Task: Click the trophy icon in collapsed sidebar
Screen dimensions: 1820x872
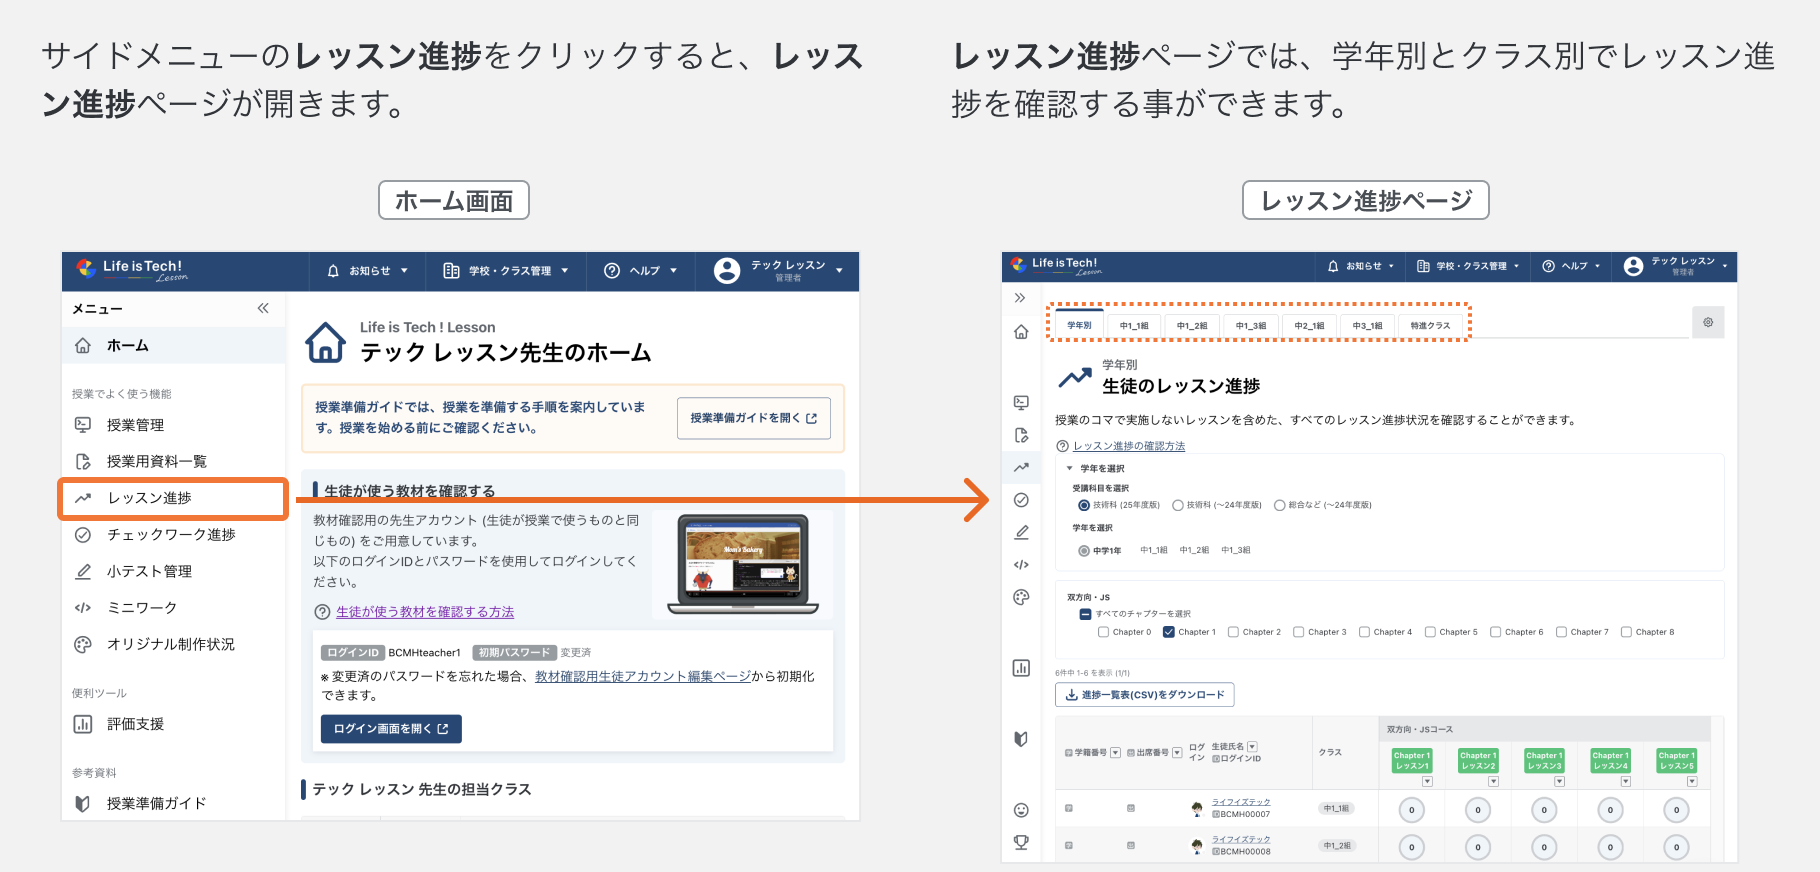Action: point(1021,842)
